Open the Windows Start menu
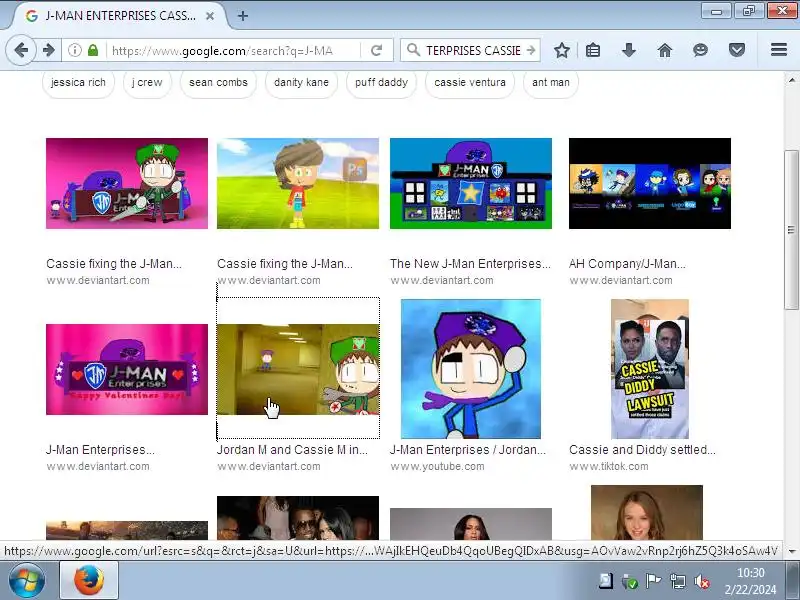The image size is (800, 600). (26, 581)
